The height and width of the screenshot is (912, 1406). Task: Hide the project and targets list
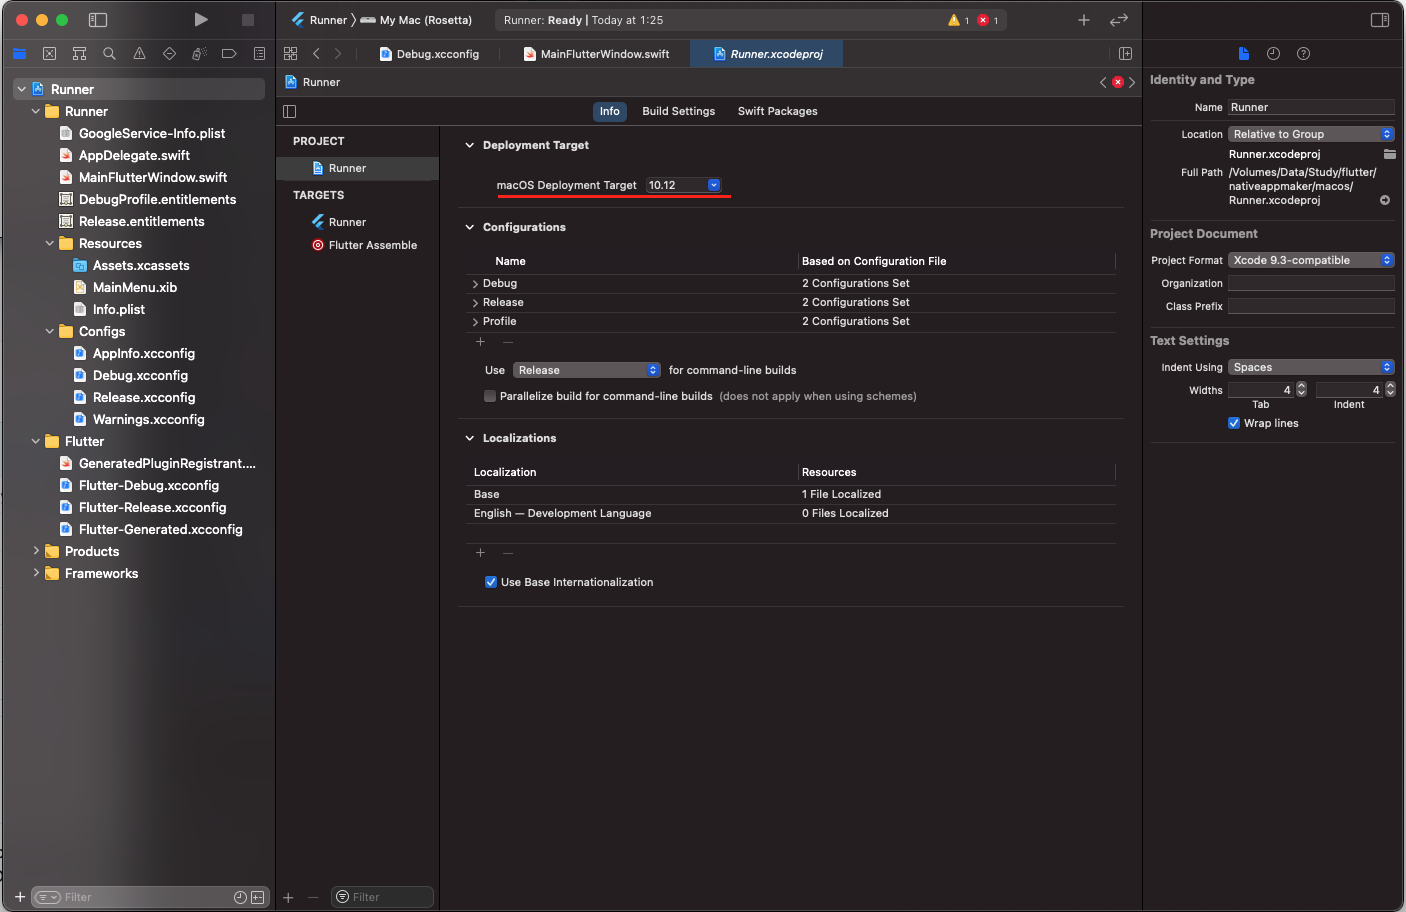290,111
